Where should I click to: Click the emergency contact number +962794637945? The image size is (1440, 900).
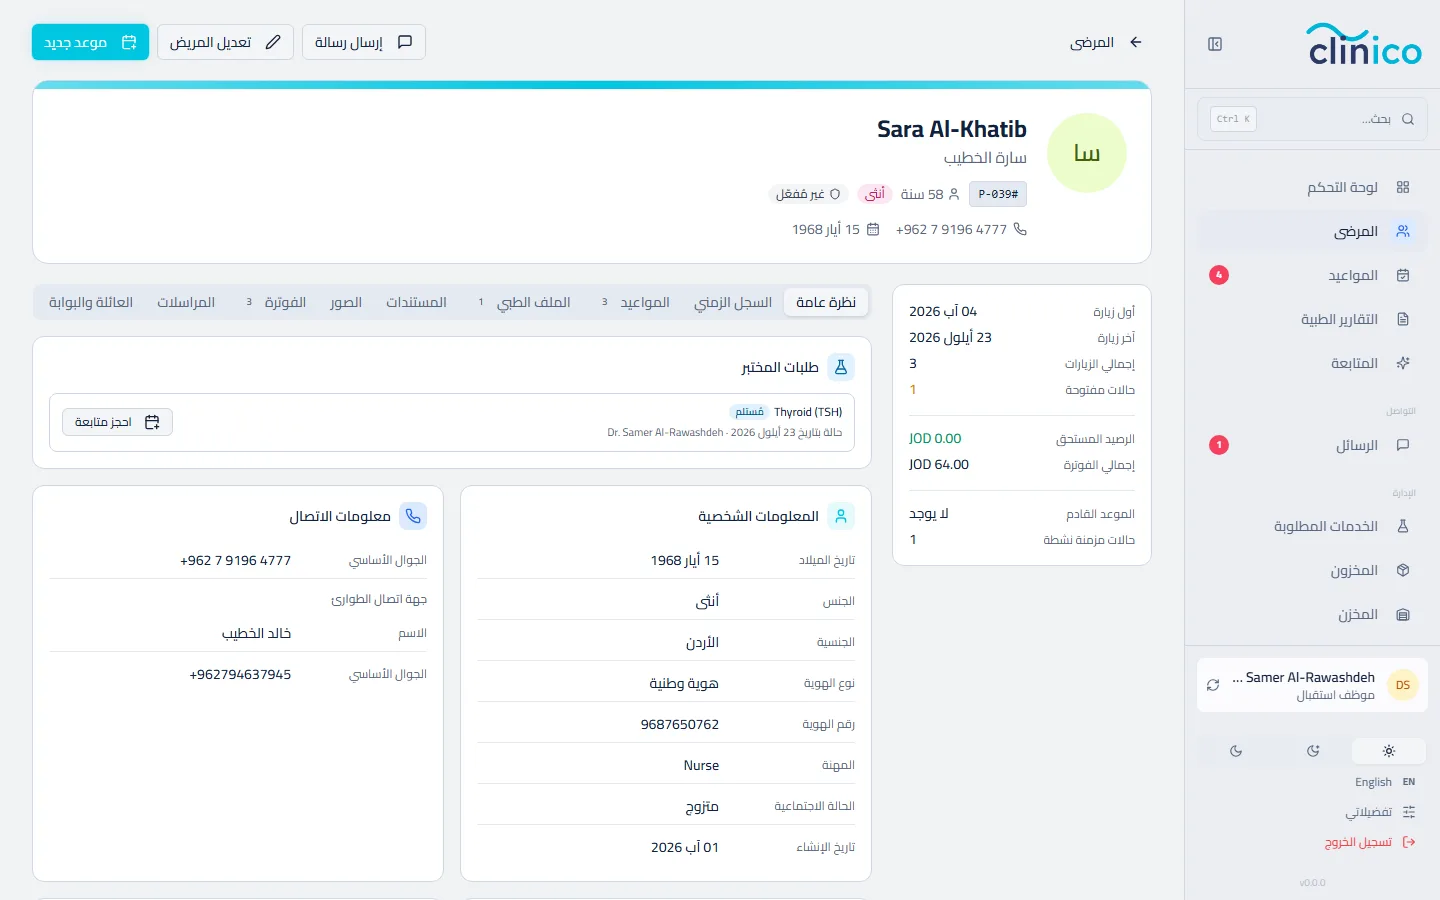[240, 674]
